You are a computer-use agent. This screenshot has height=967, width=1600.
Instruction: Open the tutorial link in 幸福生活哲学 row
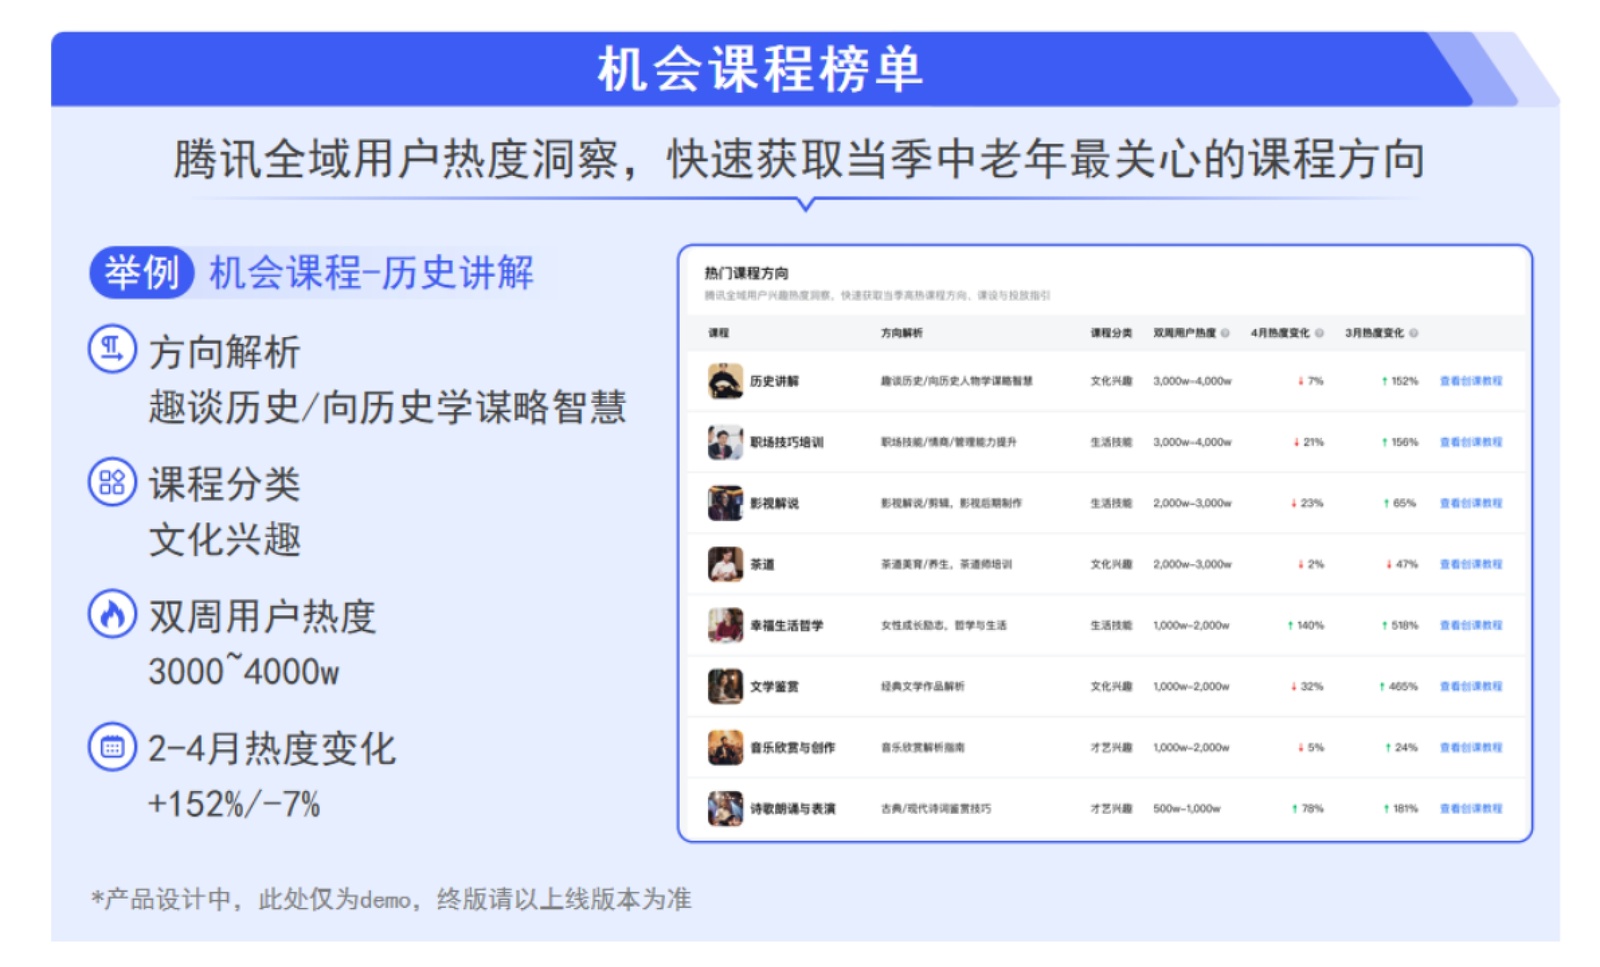(x=1471, y=625)
